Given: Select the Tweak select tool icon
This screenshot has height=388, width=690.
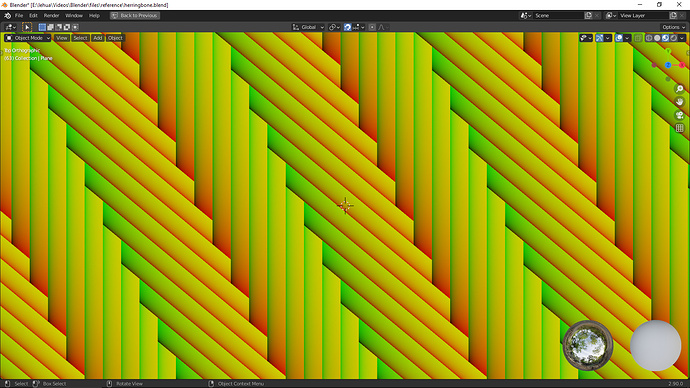Looking at the screenshot, I should pyautogui.click(x=27, y=27).
